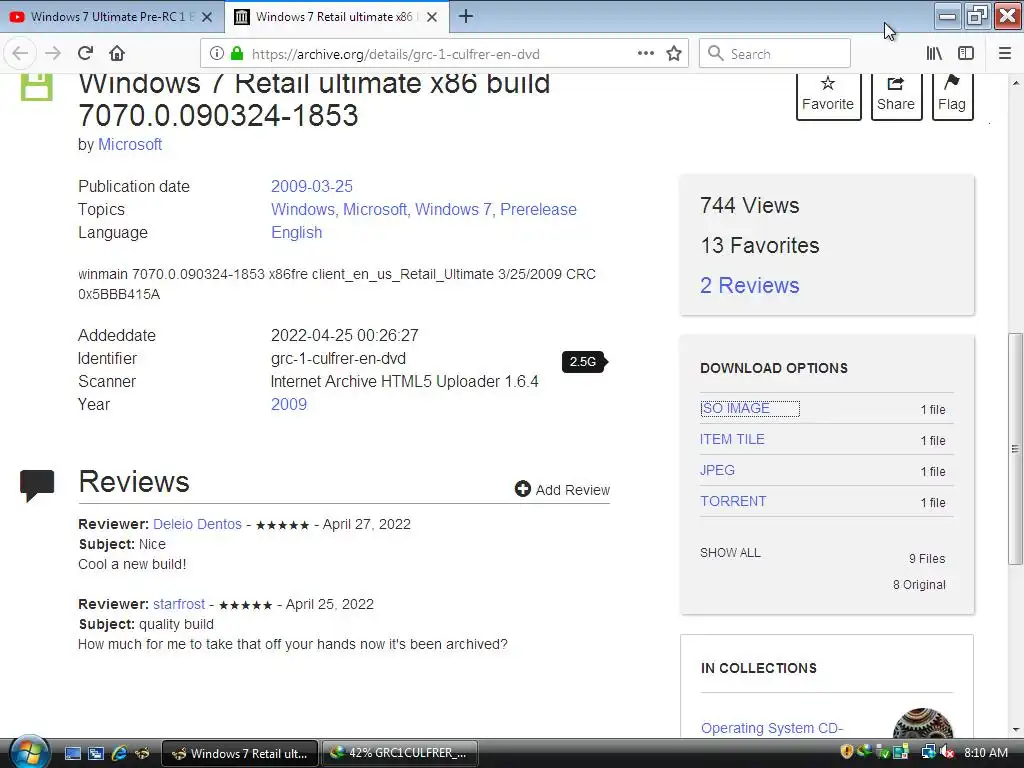The width and height of the screenshot is (1024, 768).
Task: Click publication date 2009-03-25 link
Action: click(x=312, y=186)
